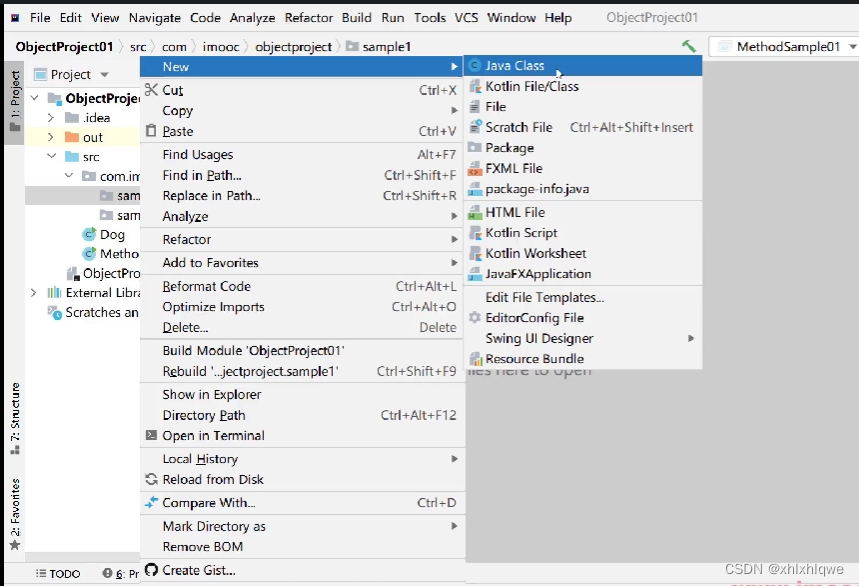Click the Scratches and Consoles icon
859x586 pixels.
click(x=54, y=313)
